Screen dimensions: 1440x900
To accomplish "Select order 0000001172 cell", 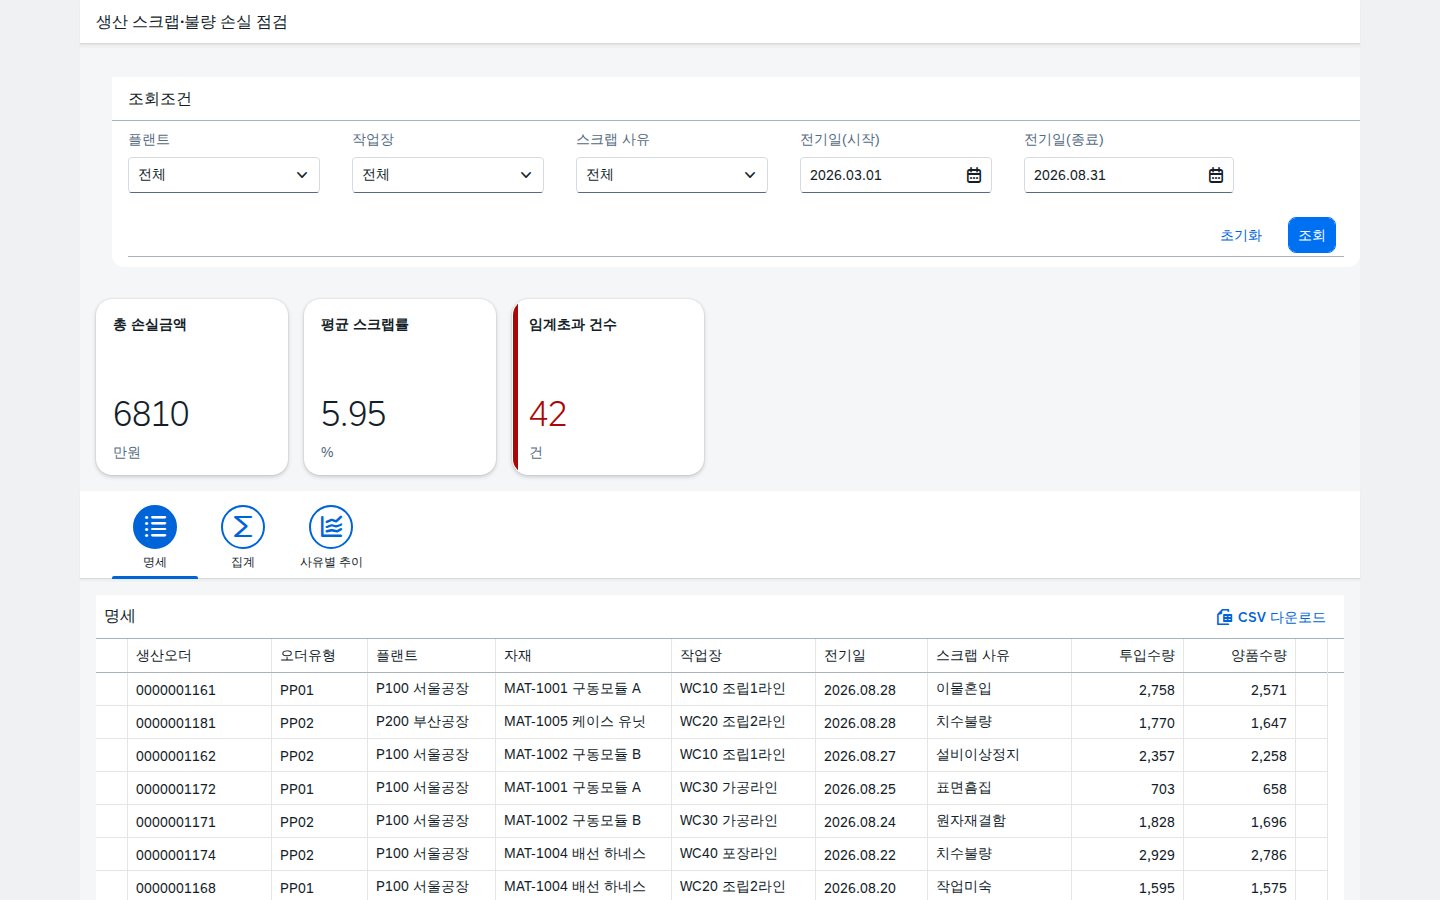I will pyautogui.click(x=200, y=788).
